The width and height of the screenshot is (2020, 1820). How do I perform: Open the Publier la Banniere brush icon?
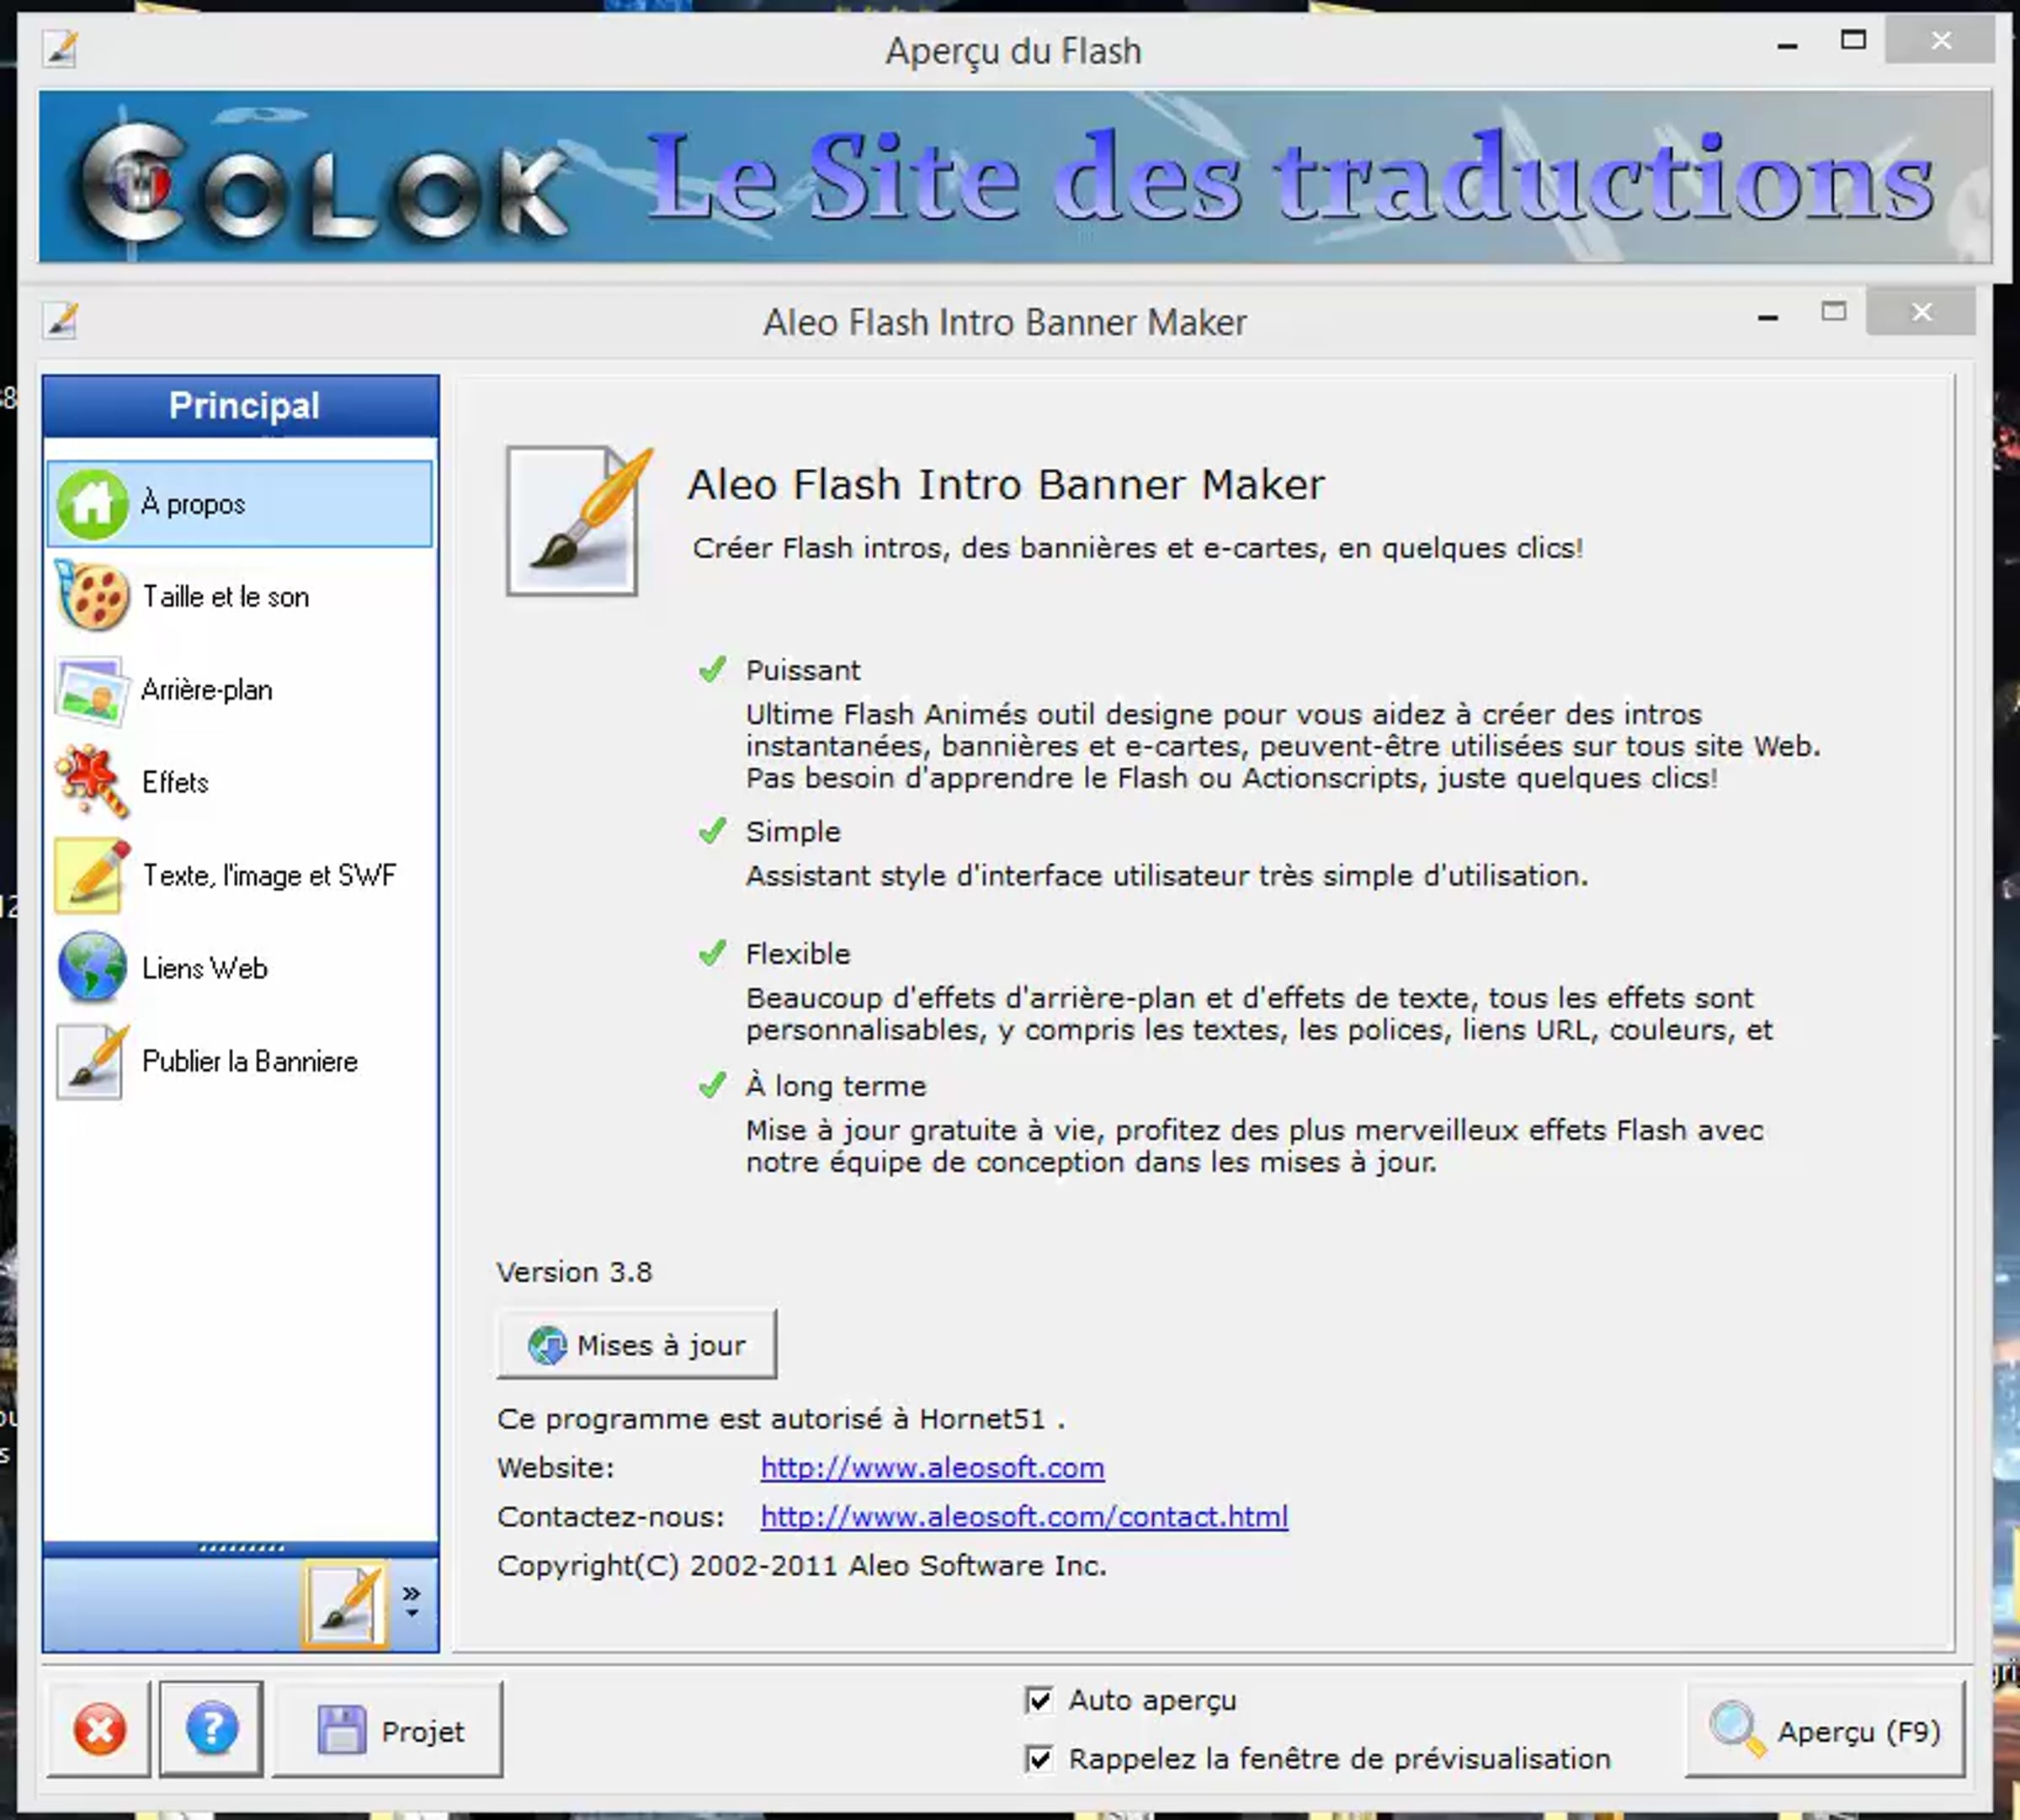92,1061
